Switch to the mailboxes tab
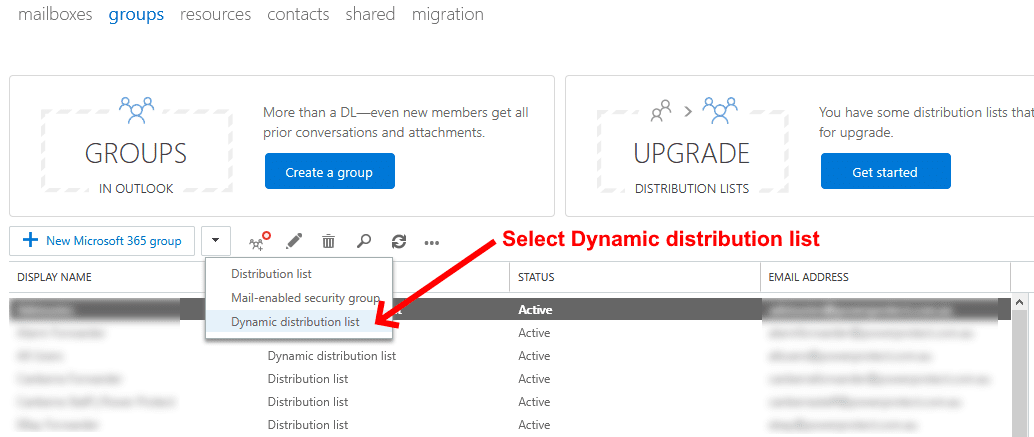This screenshot has width=1034, height=437. [x=55, y=14]
